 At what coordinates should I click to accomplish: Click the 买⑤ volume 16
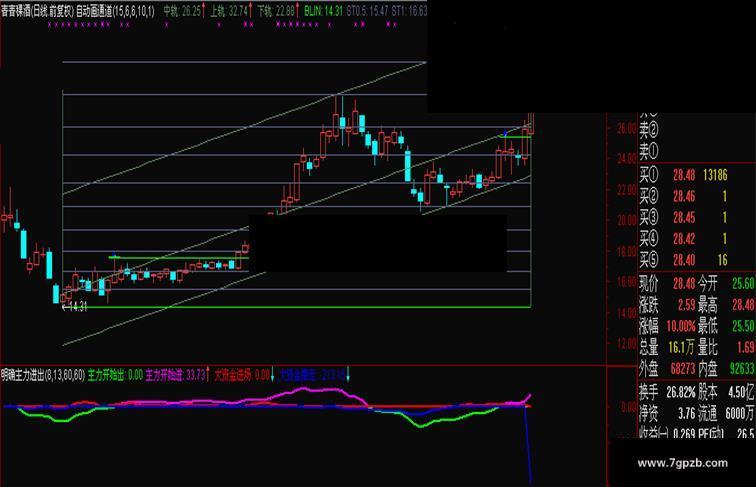(722, 260)
